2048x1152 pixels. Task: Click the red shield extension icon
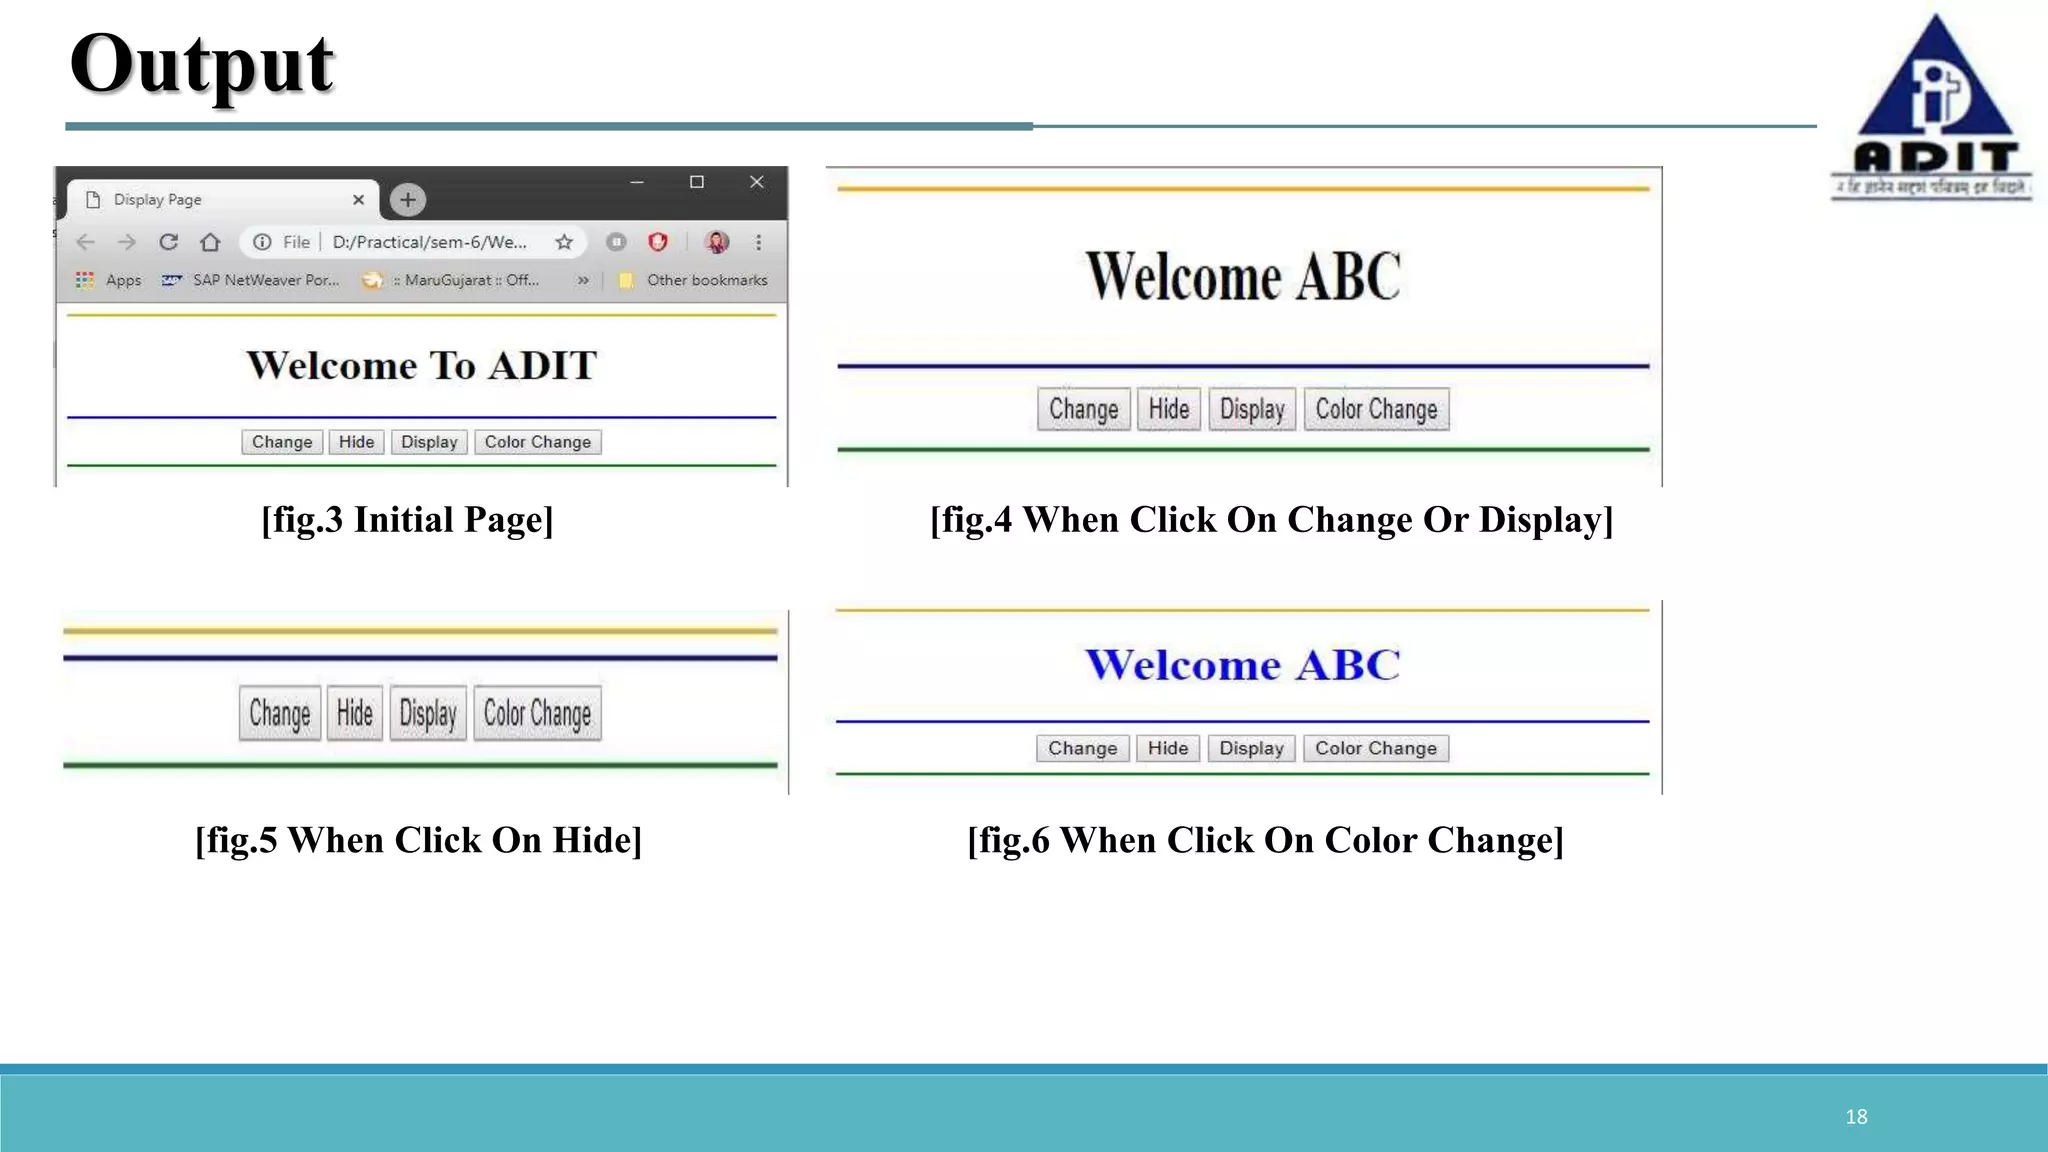click(657, 242)
